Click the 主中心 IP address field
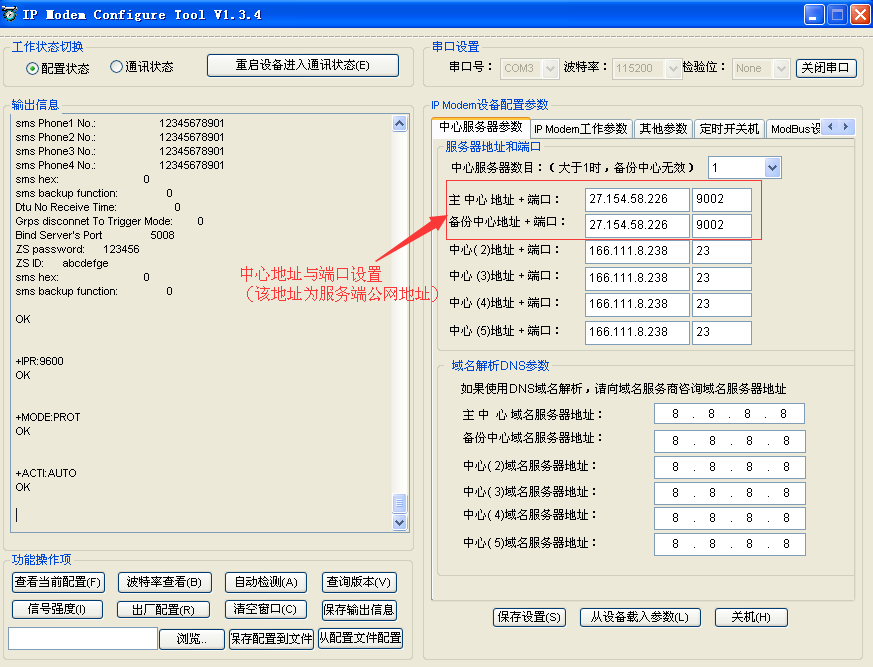873x667 pixels. [636, 200]
